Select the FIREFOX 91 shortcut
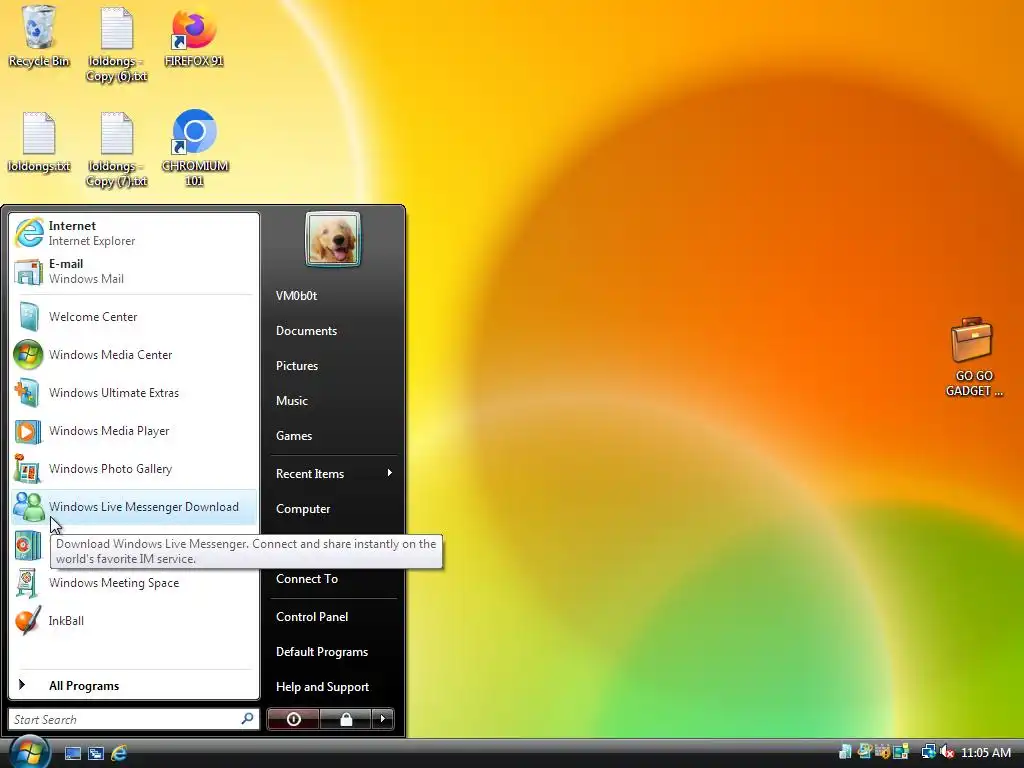This screenshot has height=768, width=1024. pyautogui.click(x=194, y=38)
